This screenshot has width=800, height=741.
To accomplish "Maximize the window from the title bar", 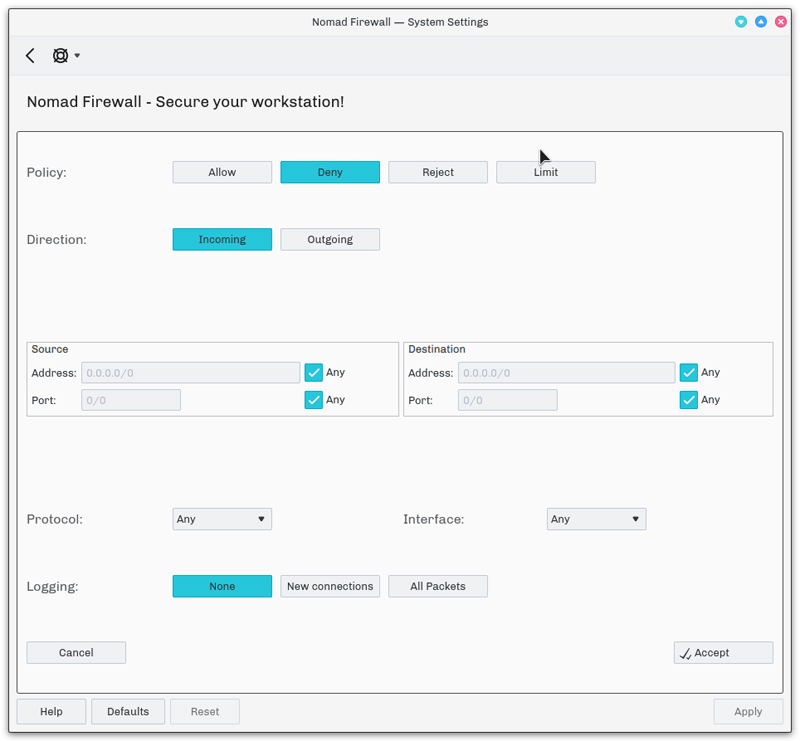I will (x=761, y=21).
